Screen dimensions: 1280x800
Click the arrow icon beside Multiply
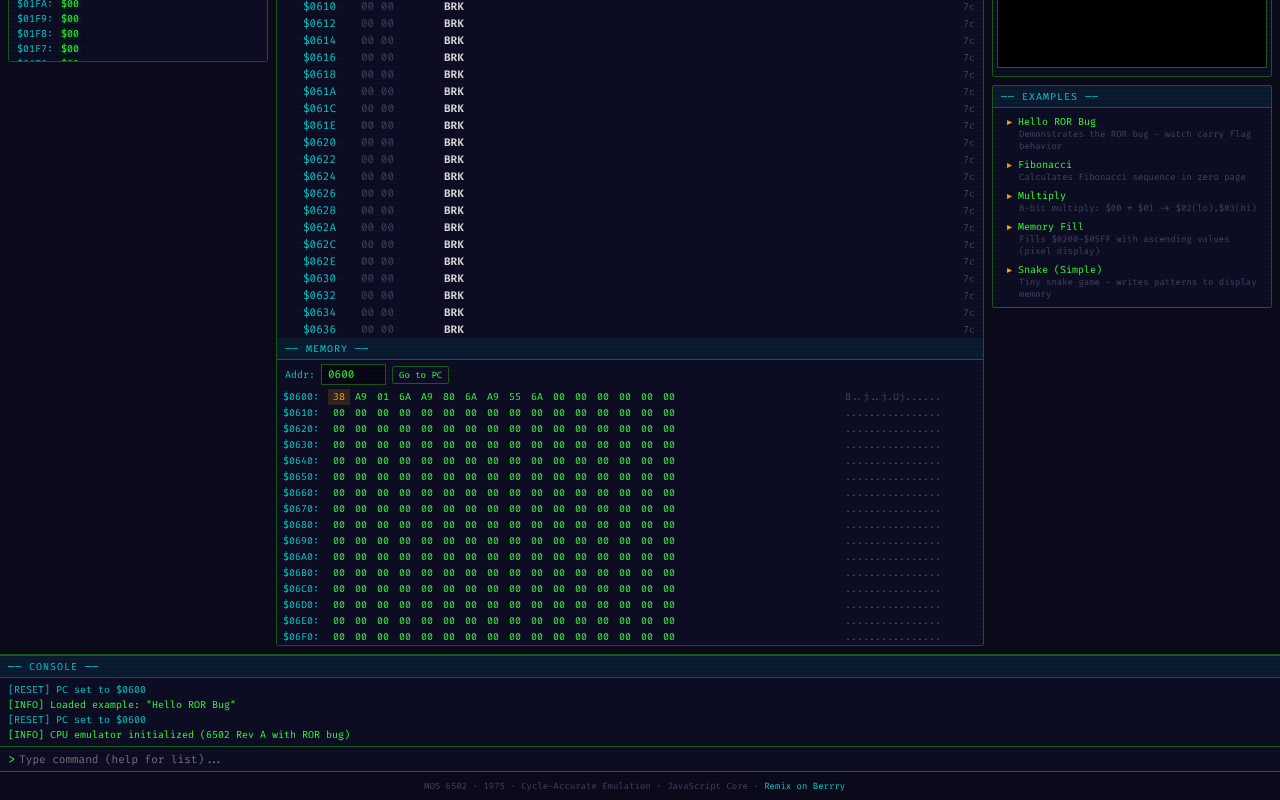(x=1009, y=196)
